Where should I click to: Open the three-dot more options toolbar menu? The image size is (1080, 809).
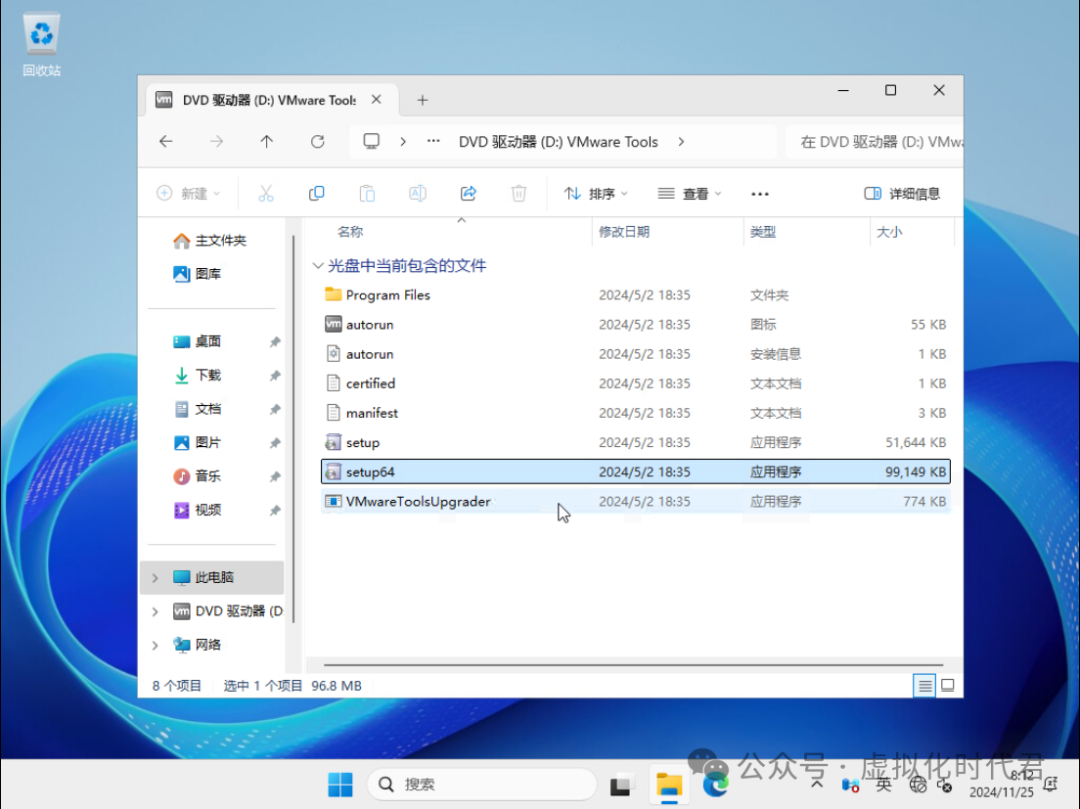coord(760,194)
